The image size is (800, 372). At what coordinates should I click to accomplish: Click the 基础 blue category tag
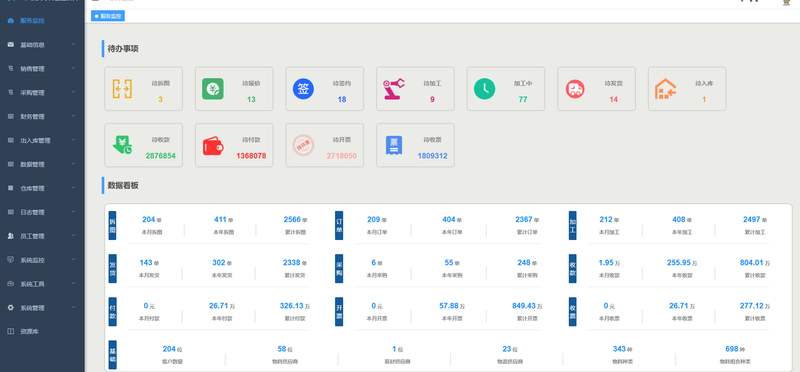click(x=112, y=354)
